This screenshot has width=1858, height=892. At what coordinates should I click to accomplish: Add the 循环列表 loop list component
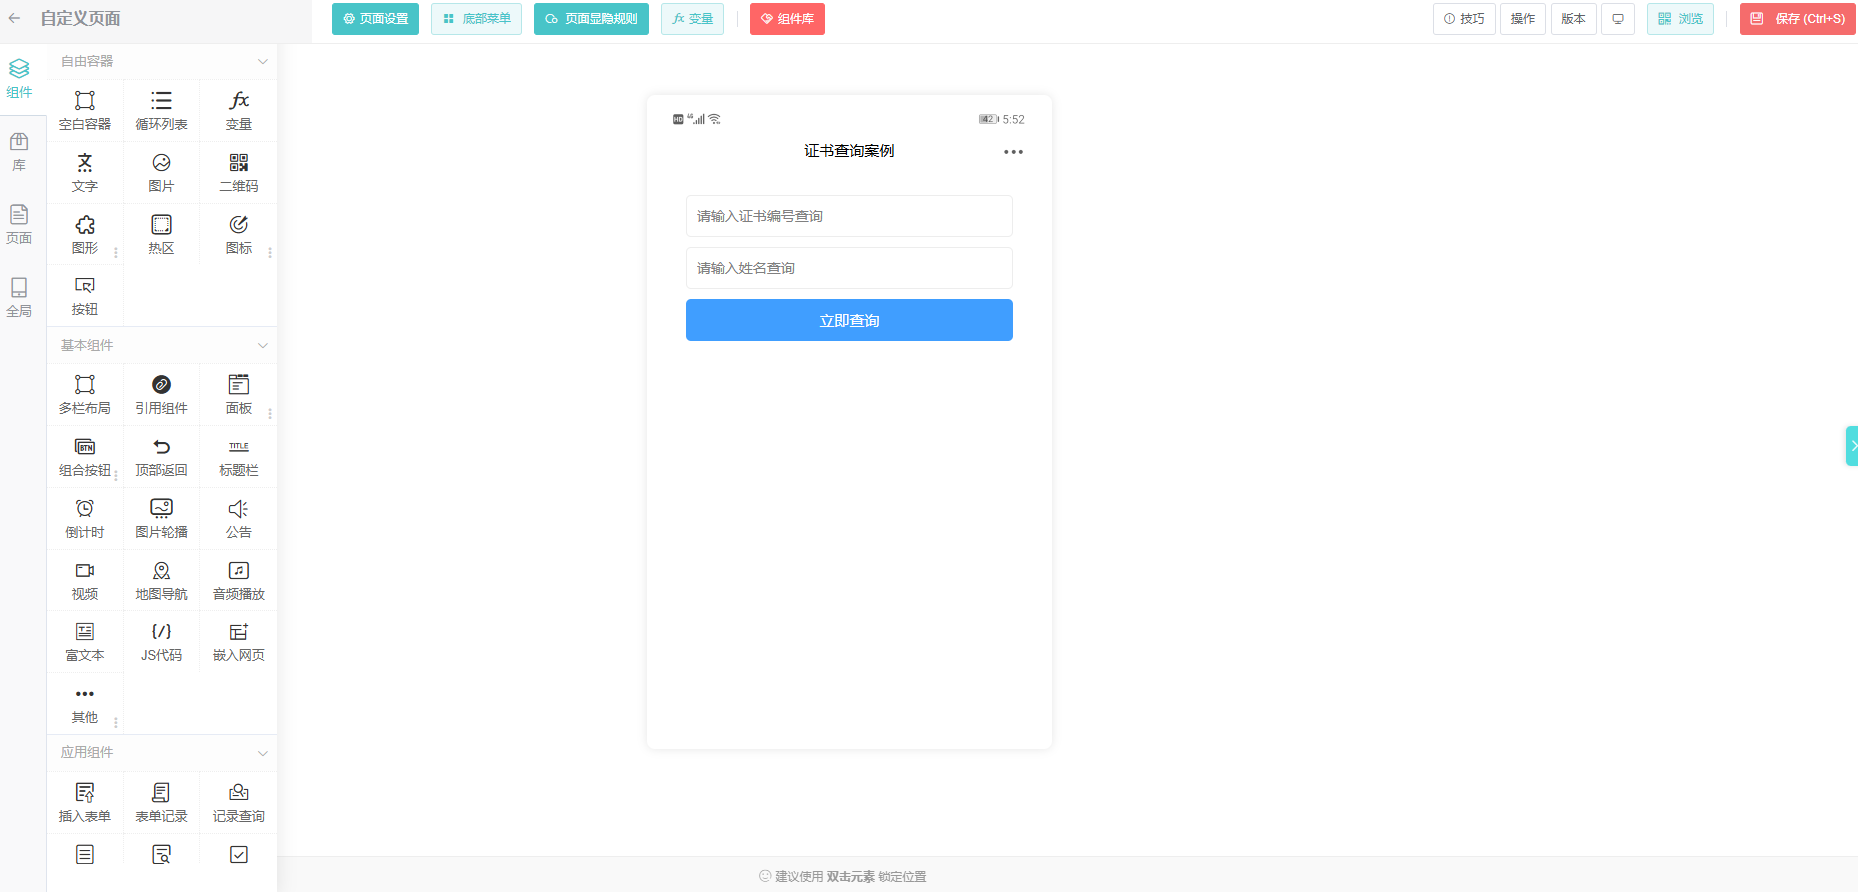(x=161, y=111)
